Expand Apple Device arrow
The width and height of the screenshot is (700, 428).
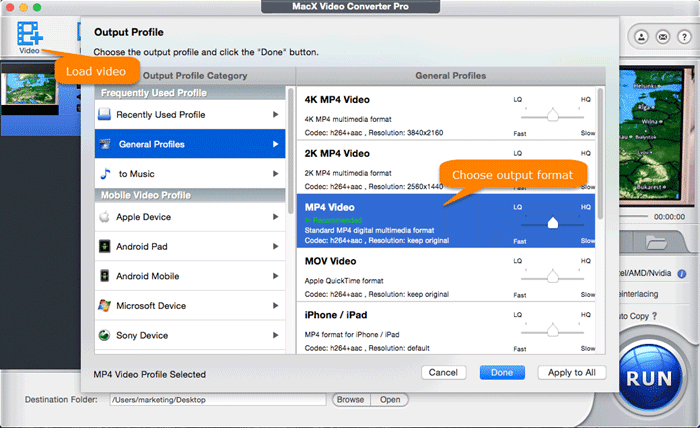click(x=275, y=216)
